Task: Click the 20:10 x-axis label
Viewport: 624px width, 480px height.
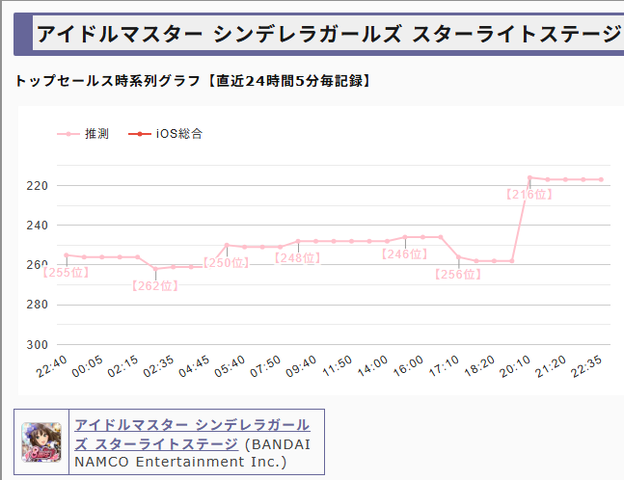Action: tap(515, 366)
